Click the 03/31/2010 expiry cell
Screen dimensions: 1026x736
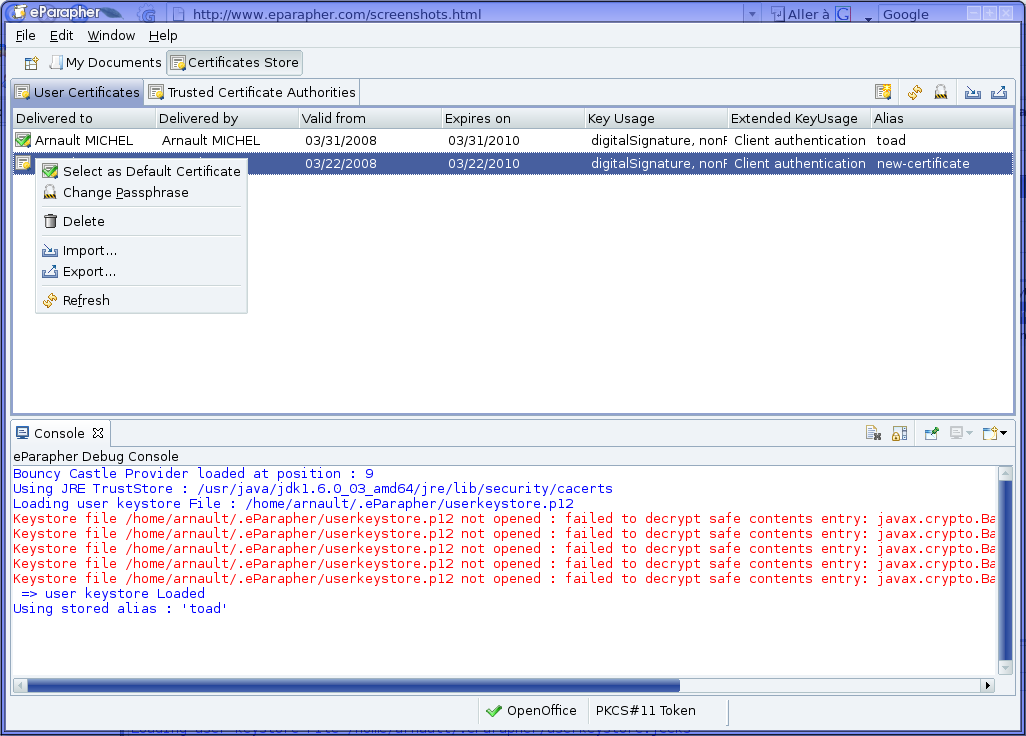[484, 140]
